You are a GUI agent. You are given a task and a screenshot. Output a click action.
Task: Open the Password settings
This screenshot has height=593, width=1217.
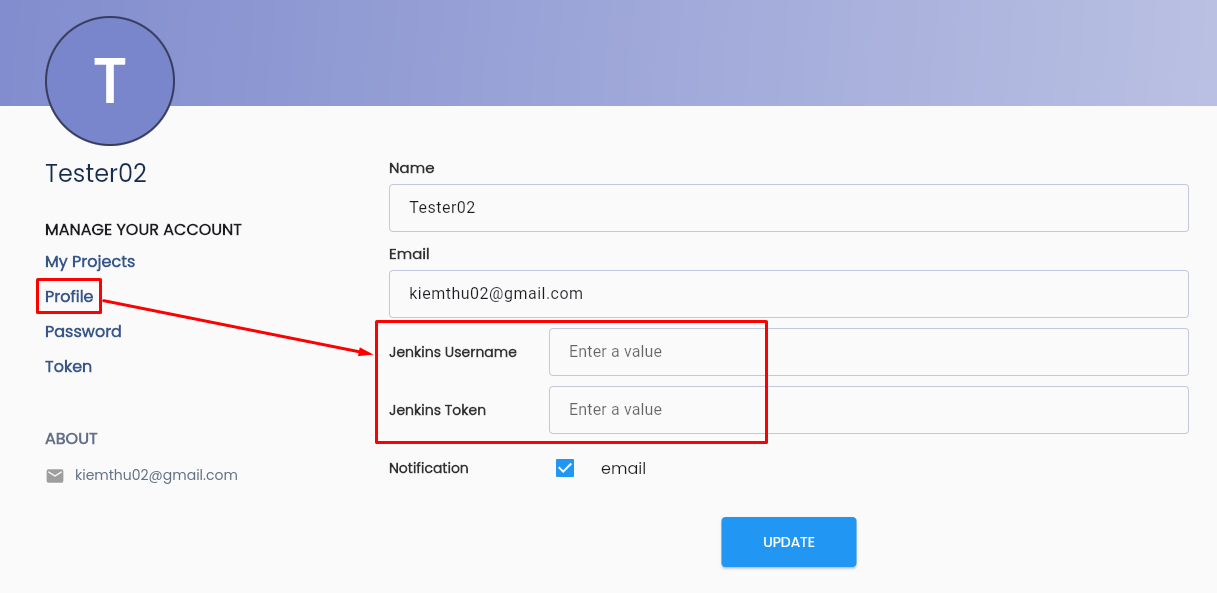(x=83, y=332)
